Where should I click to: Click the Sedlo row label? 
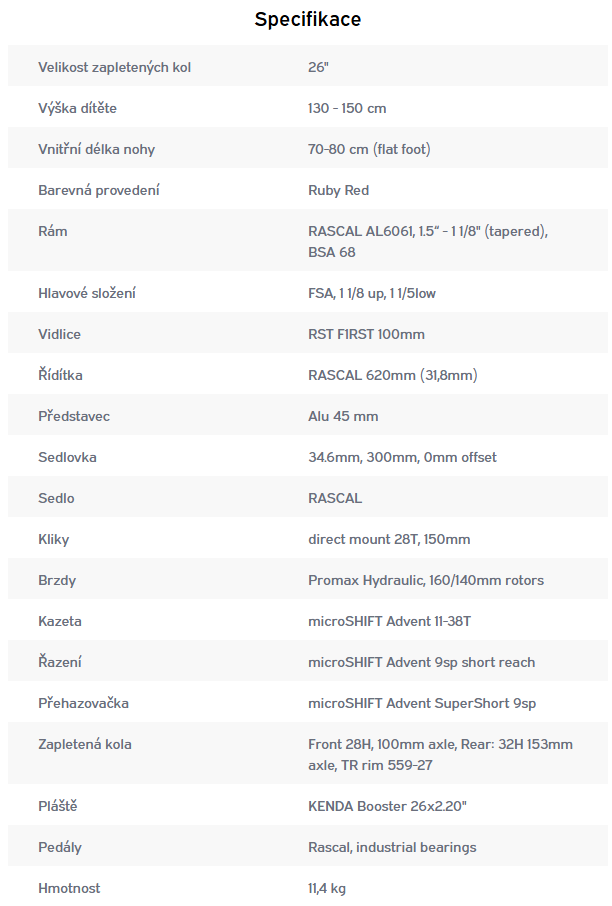pos(56,498)
